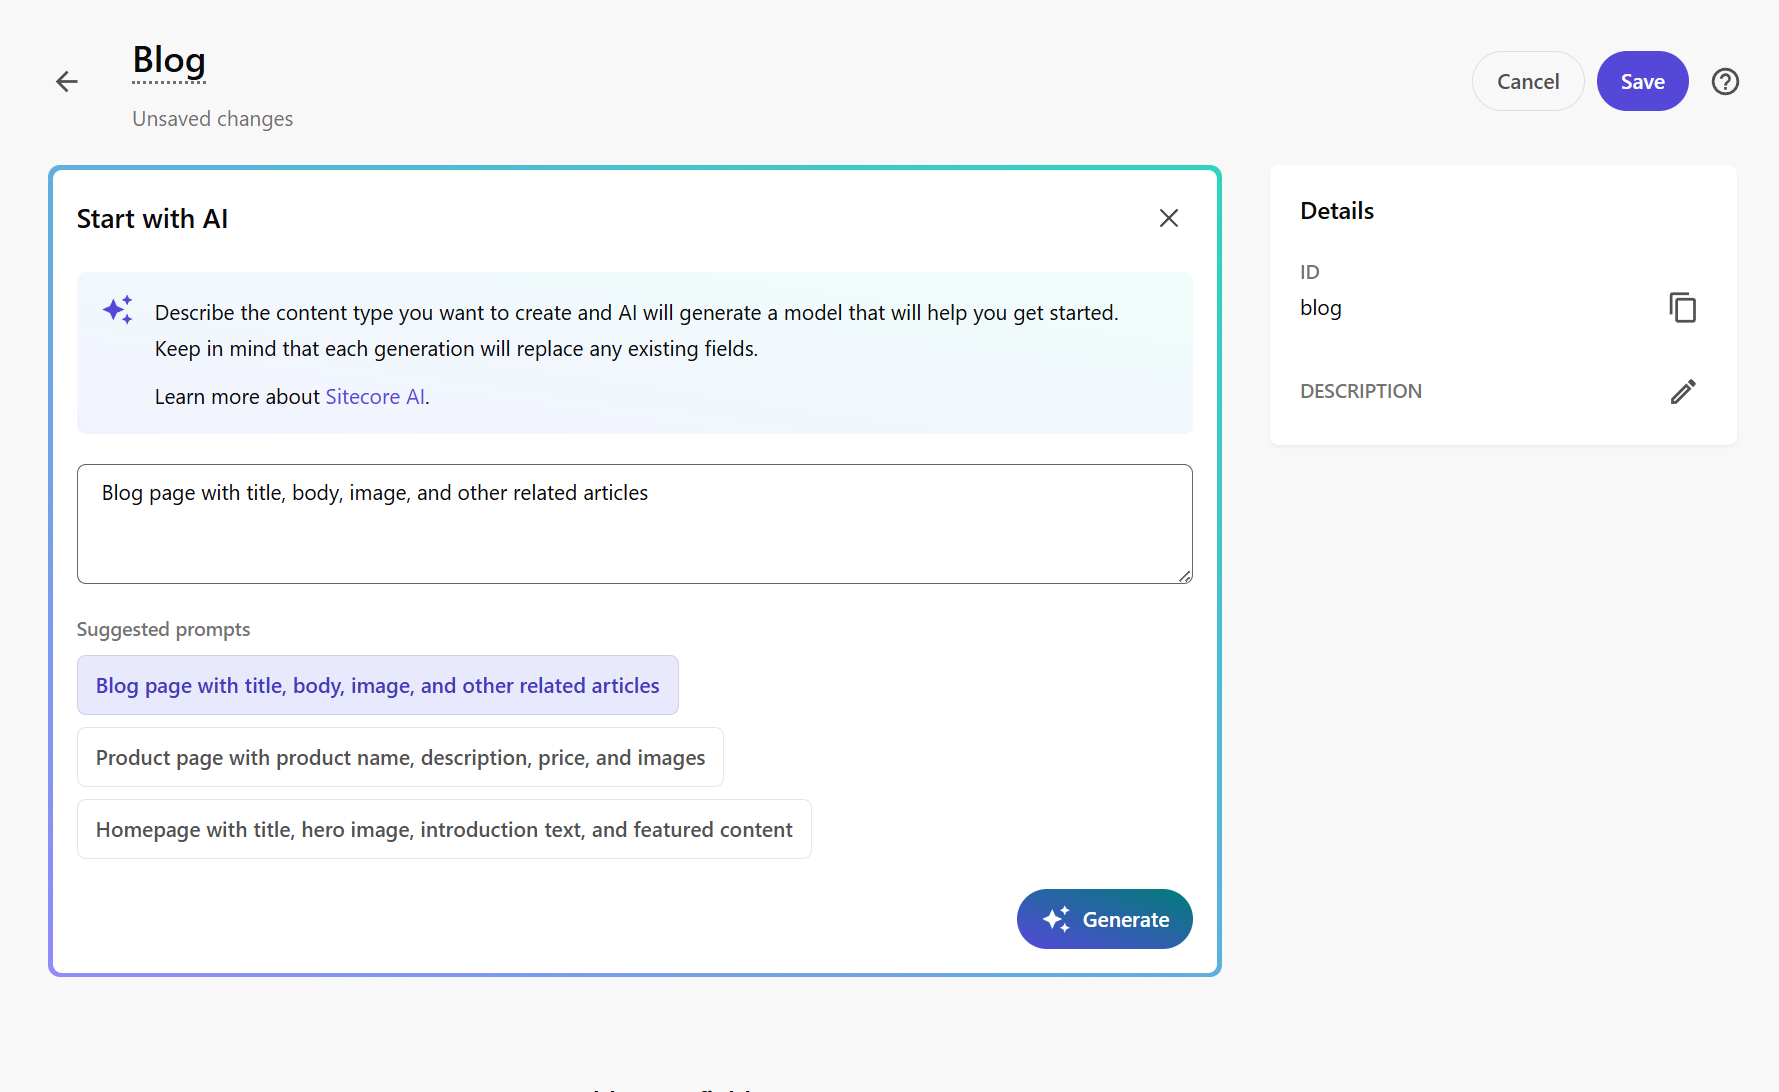The height and width of the screenshot is (1092, 1779).
Task: Click the Suggested prompts label
Action: click(163, 629)
